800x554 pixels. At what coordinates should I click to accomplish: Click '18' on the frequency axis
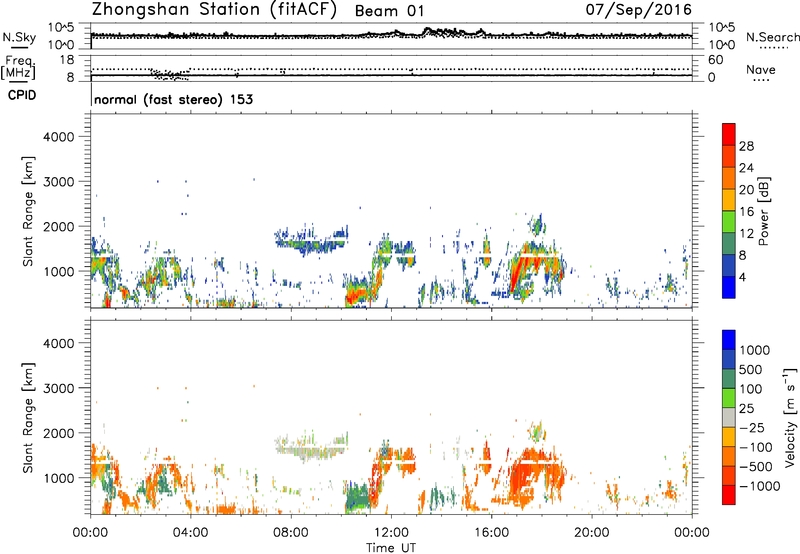coord(66,60)
